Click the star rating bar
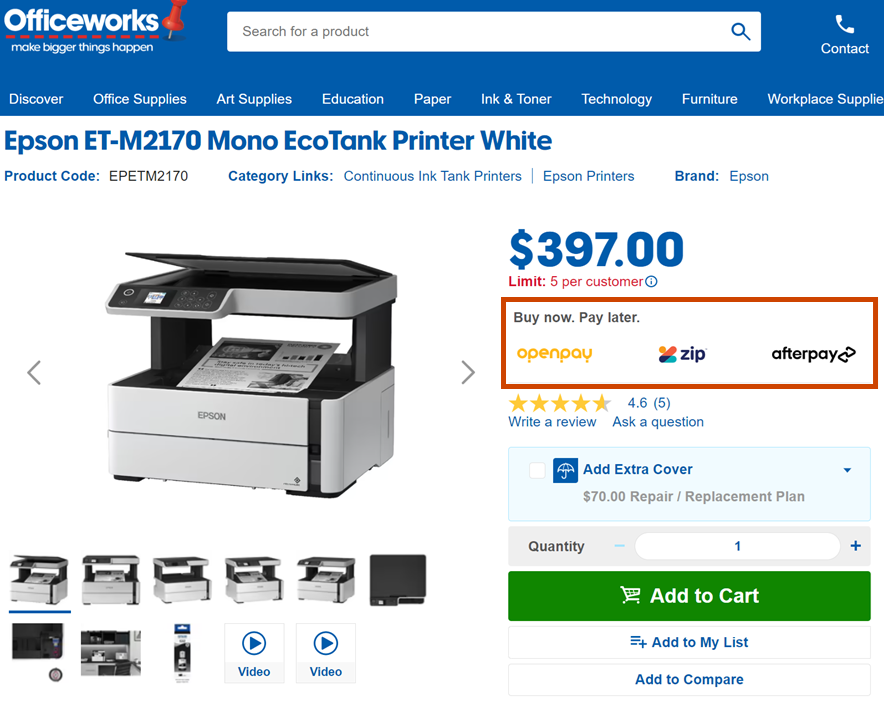The height and width of the screenshot is (707, 884). [x=559, y=403]
